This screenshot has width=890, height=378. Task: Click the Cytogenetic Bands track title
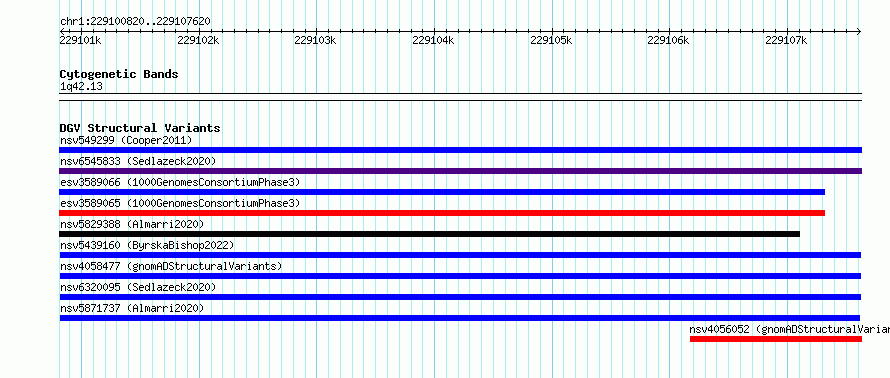click(x=119, y=74)
